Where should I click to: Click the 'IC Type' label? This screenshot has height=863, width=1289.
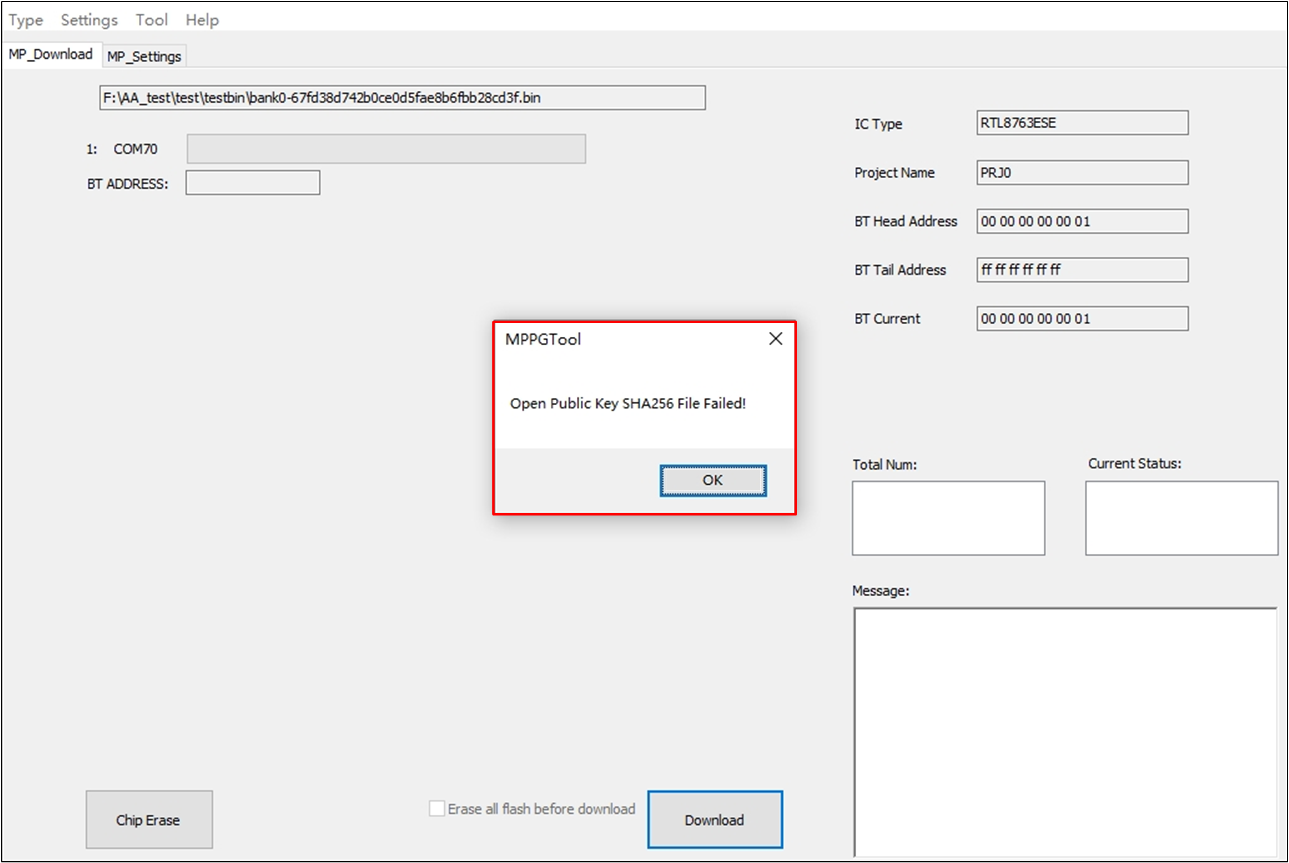[x=878, y=124]
